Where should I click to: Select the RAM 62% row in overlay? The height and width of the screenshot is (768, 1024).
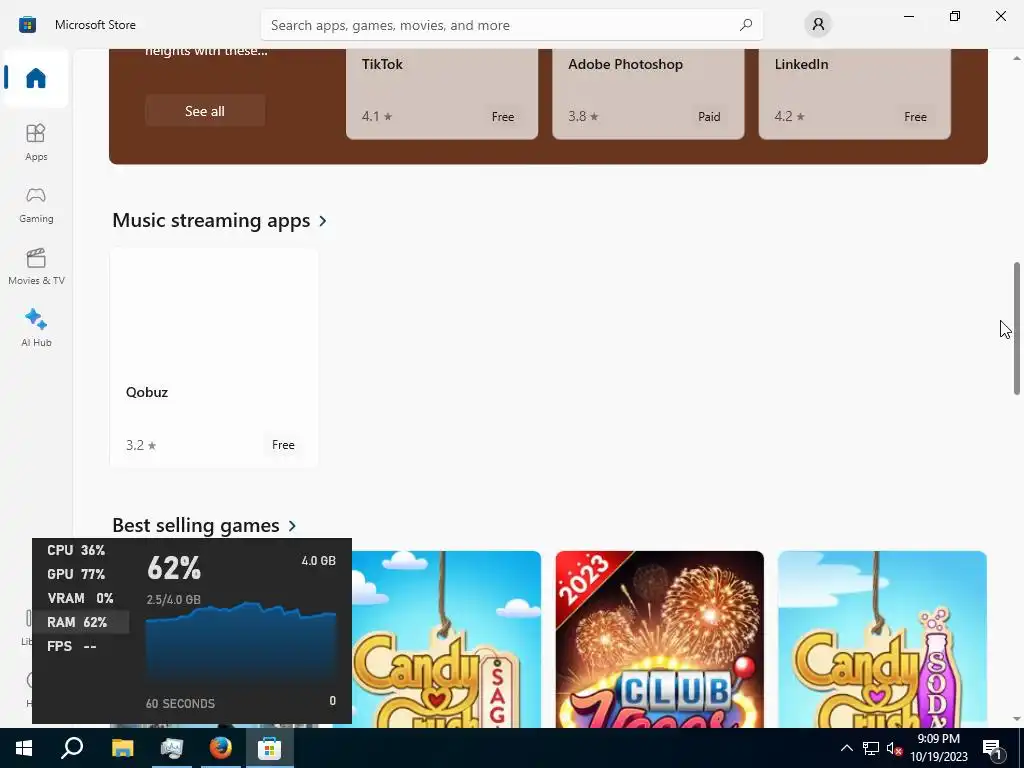(x=81, y=622)
